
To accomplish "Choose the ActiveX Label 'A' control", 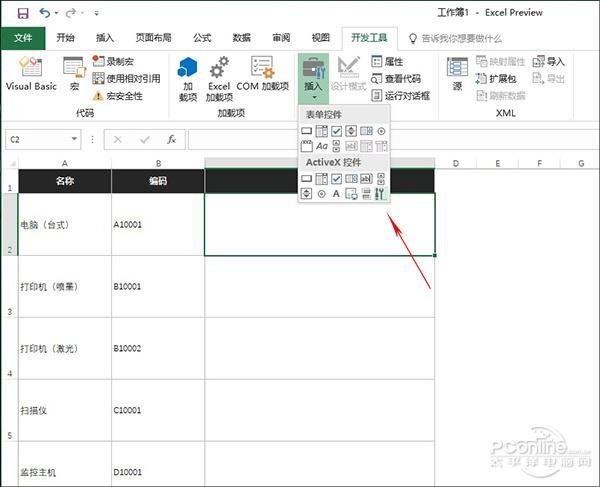I will (x=336, y=194).
